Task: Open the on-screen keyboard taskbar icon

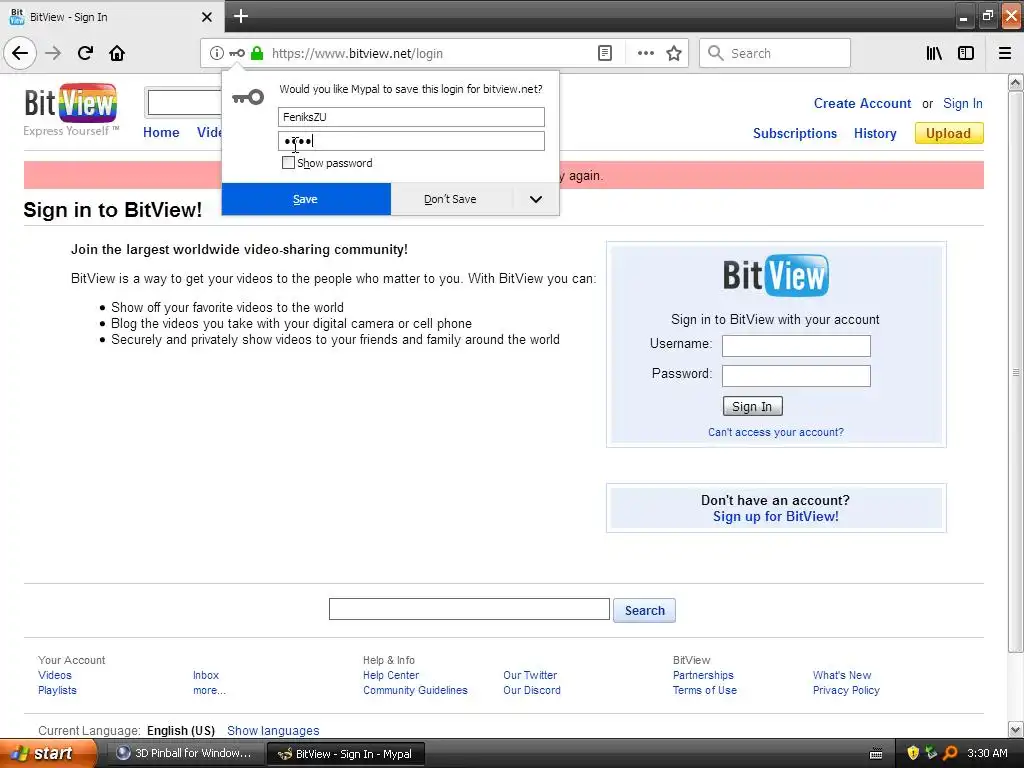Action: click(876, 754)
